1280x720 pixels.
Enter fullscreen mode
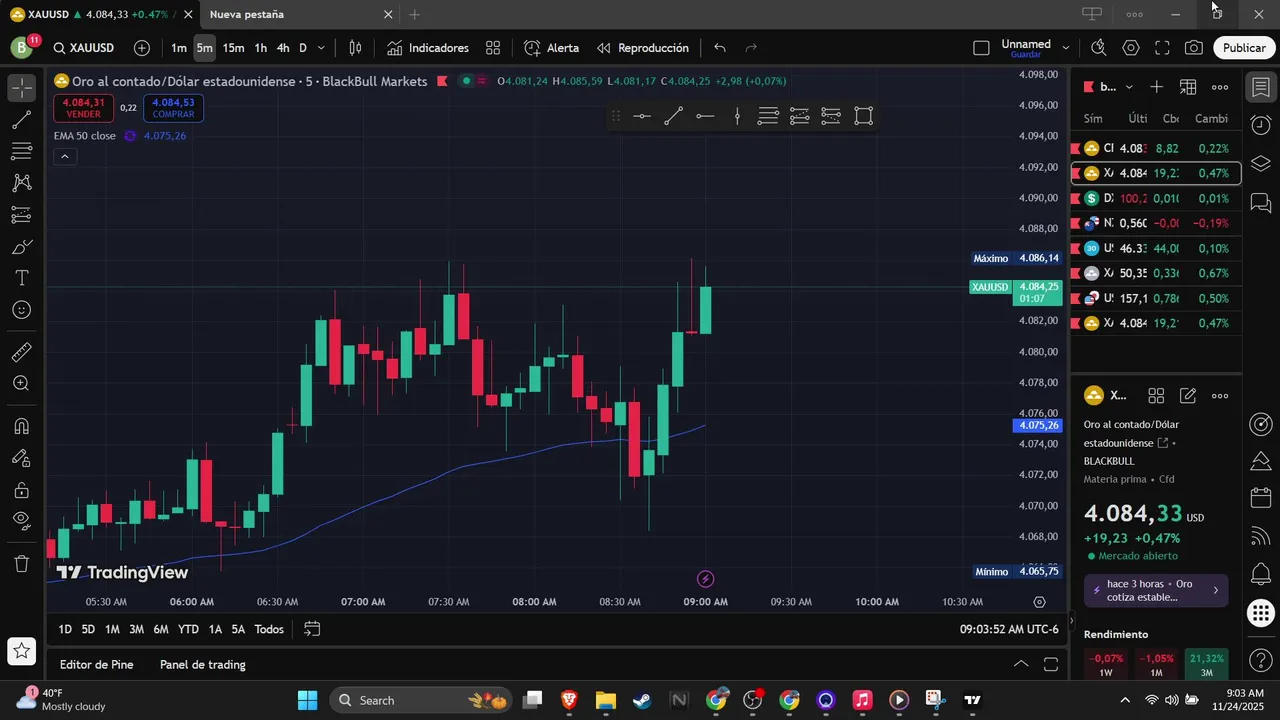[x=1162, y=48]
